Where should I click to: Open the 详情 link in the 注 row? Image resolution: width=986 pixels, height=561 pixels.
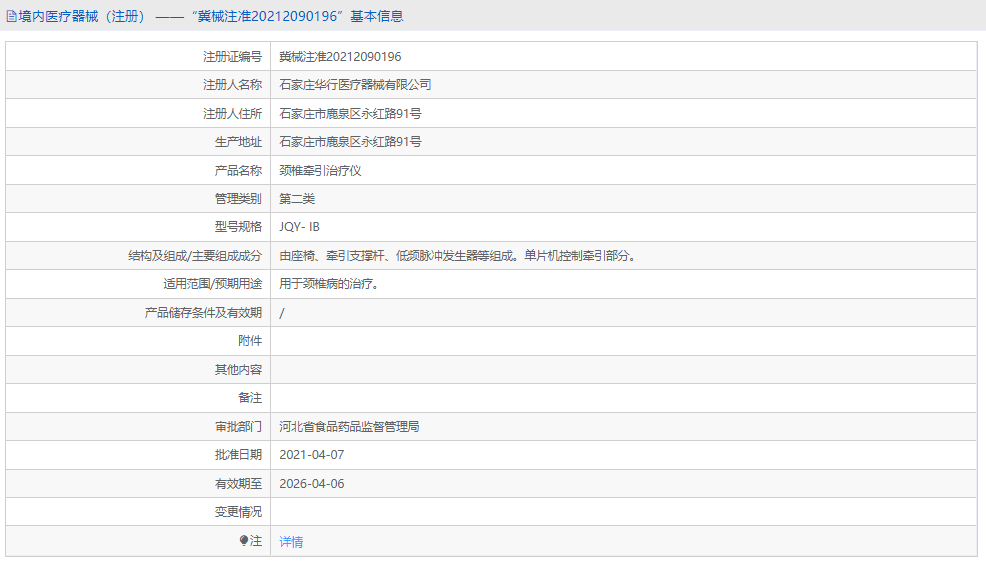point(291,542)
